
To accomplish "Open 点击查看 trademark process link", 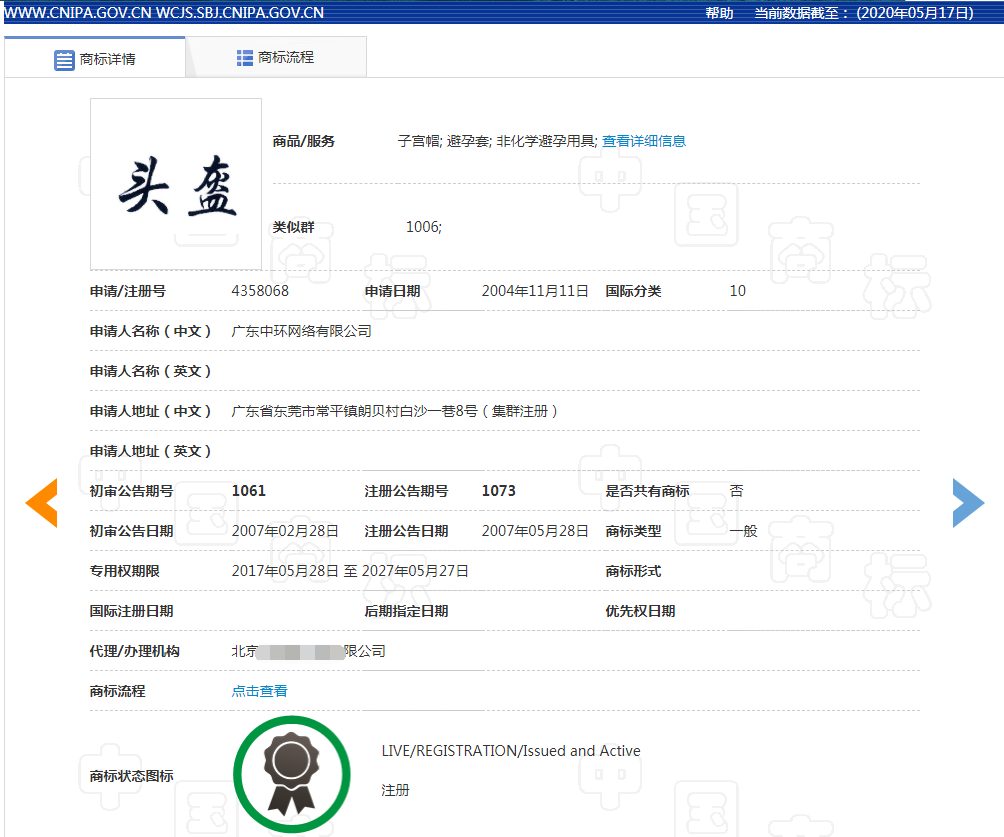I will (x=259, y=691).
